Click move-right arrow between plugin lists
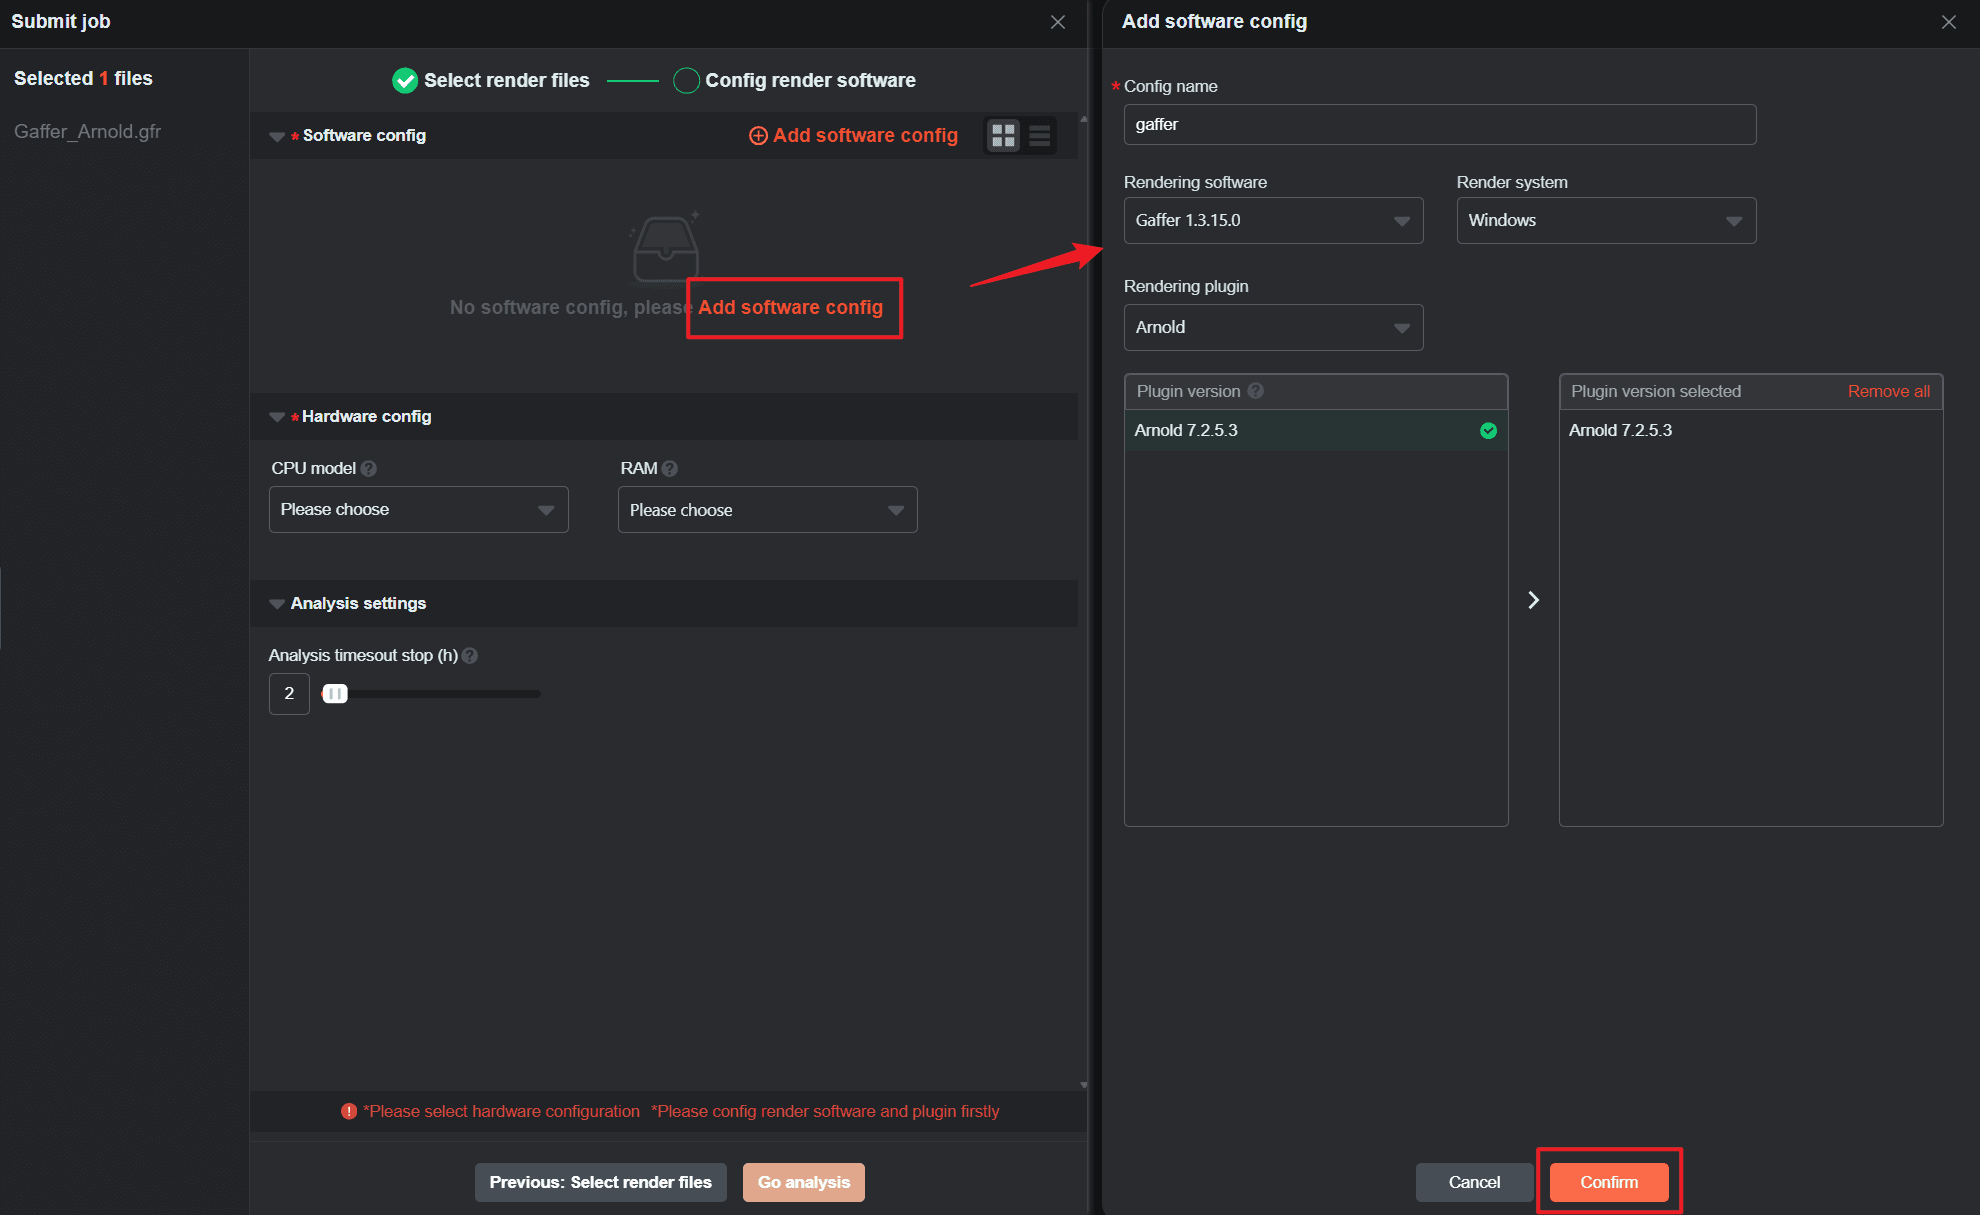This screenshot has width=1980, height=1215. point(1533,600)
